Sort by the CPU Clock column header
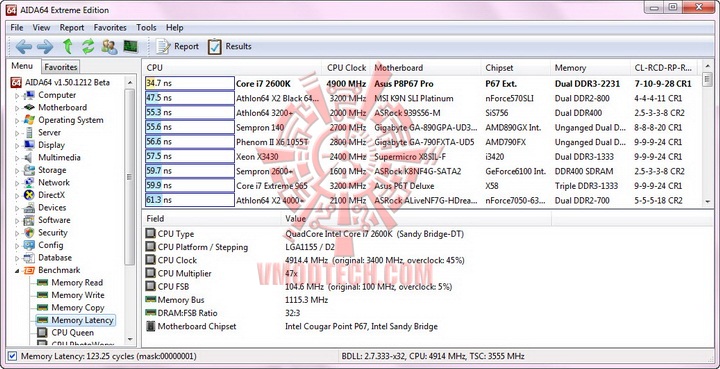Viewport: 720px width, 369px height. pos(346,67)
